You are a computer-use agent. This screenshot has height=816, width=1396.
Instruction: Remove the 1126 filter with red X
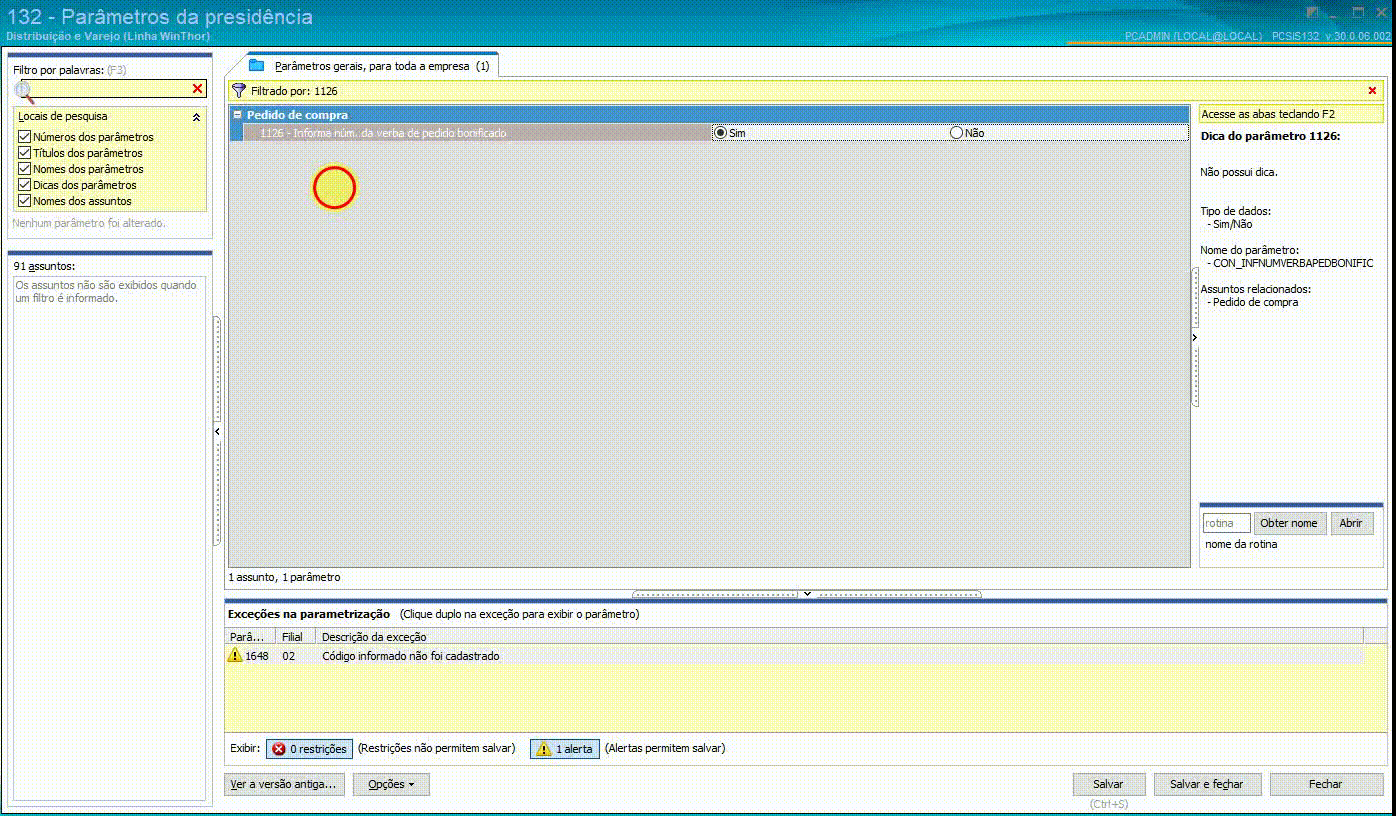click(x=1372, y=91)
